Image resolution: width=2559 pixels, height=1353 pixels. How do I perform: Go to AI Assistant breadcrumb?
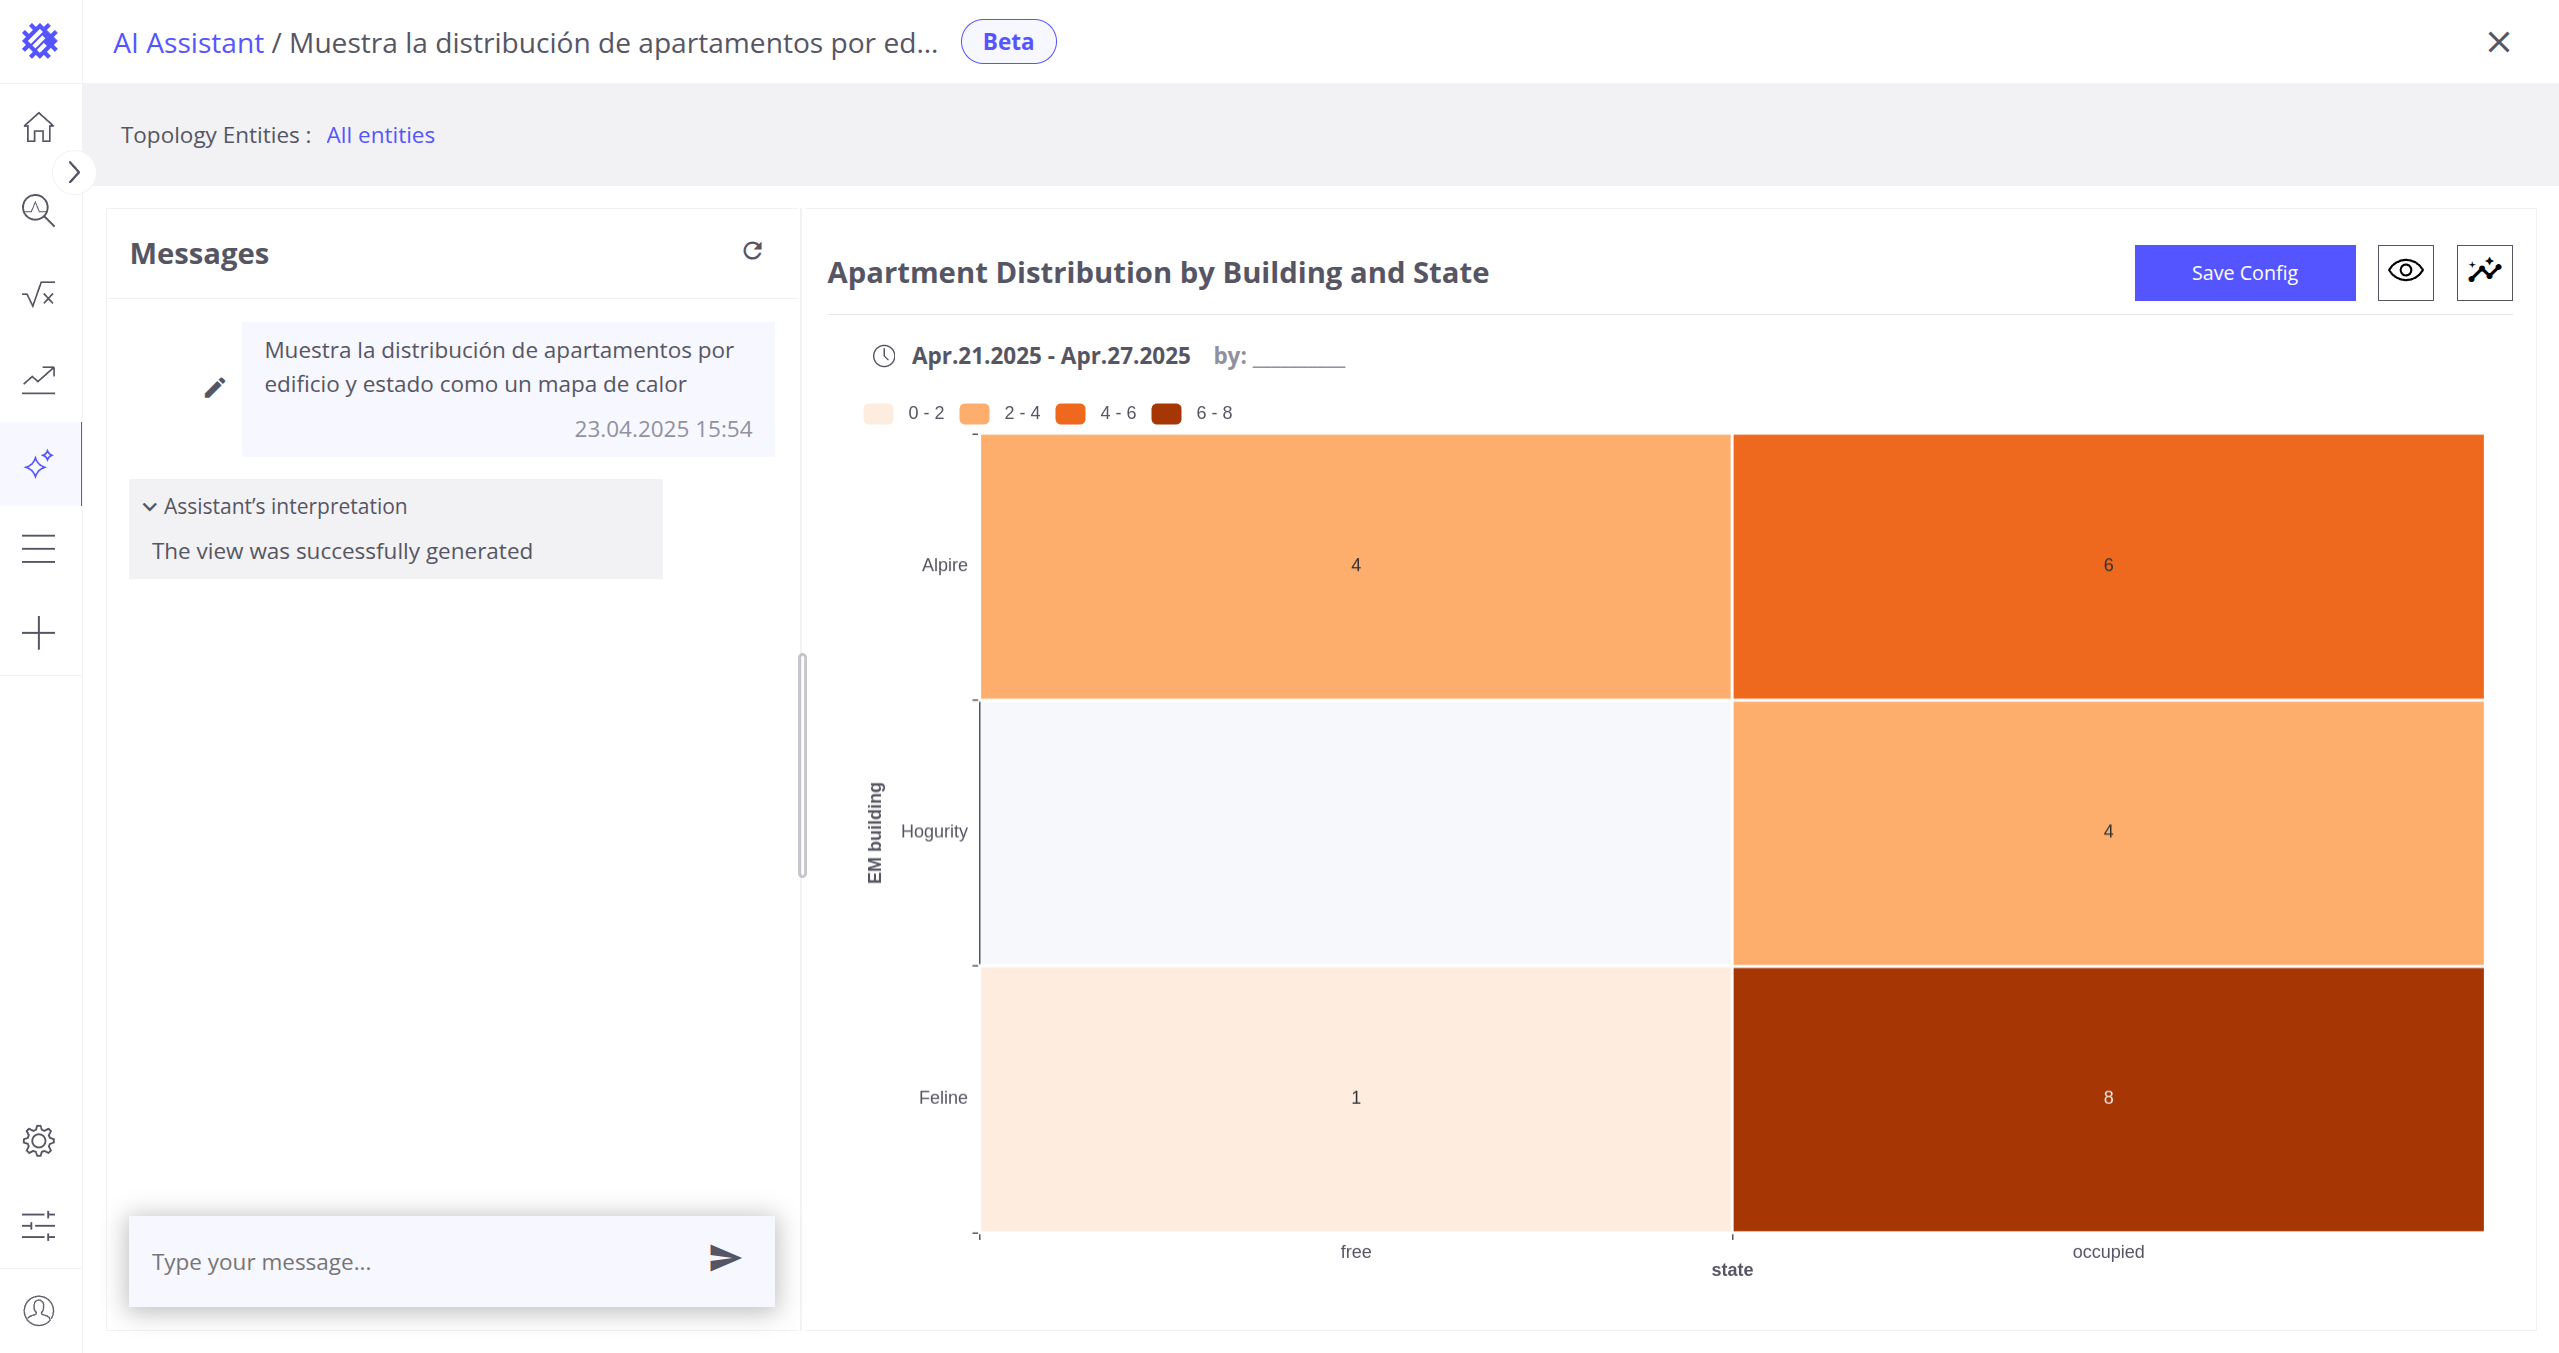point(188,43)
